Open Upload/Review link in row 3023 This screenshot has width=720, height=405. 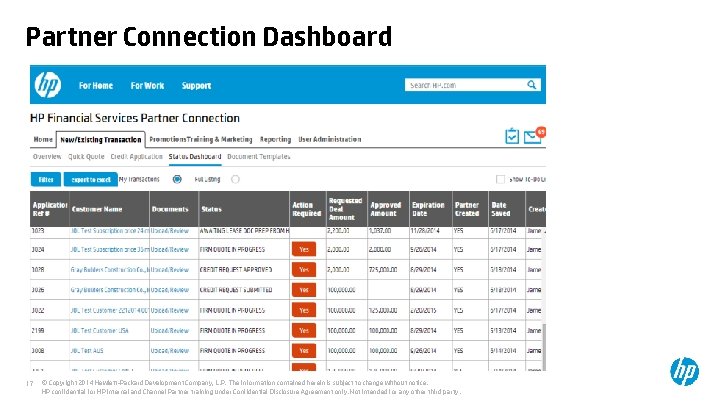point(170,231)
